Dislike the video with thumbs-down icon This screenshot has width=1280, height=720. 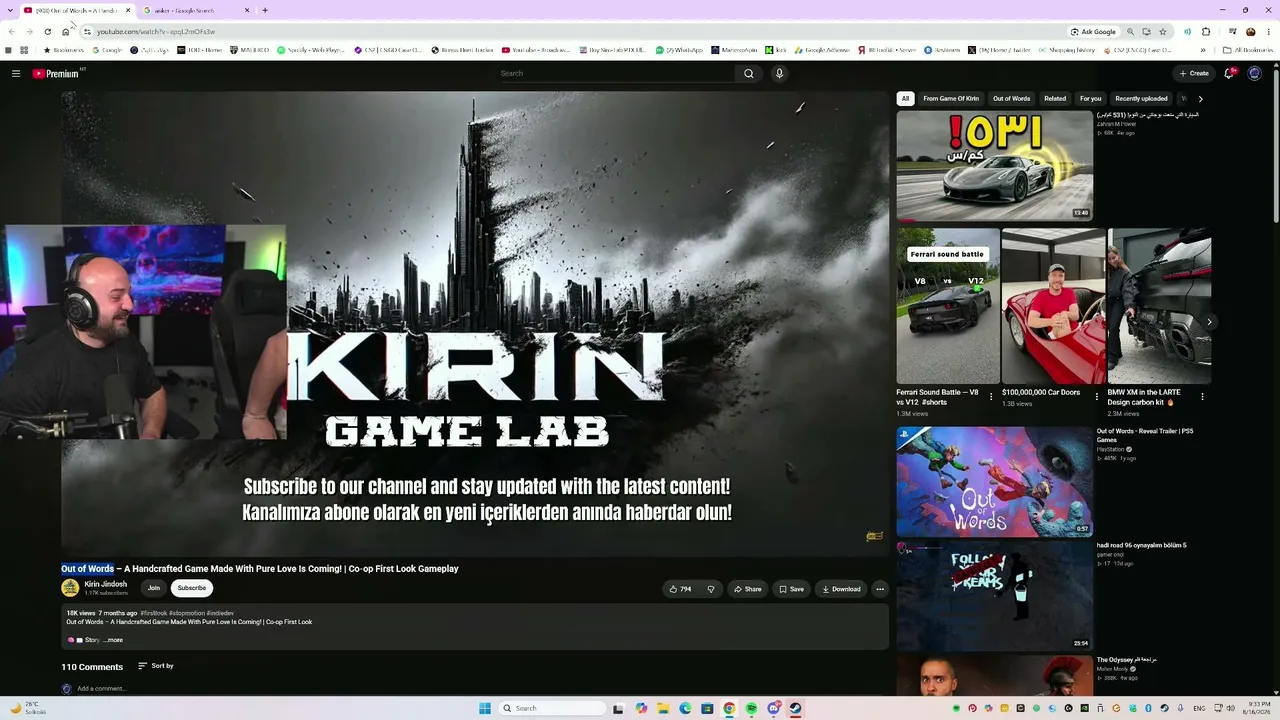(711, 589)
